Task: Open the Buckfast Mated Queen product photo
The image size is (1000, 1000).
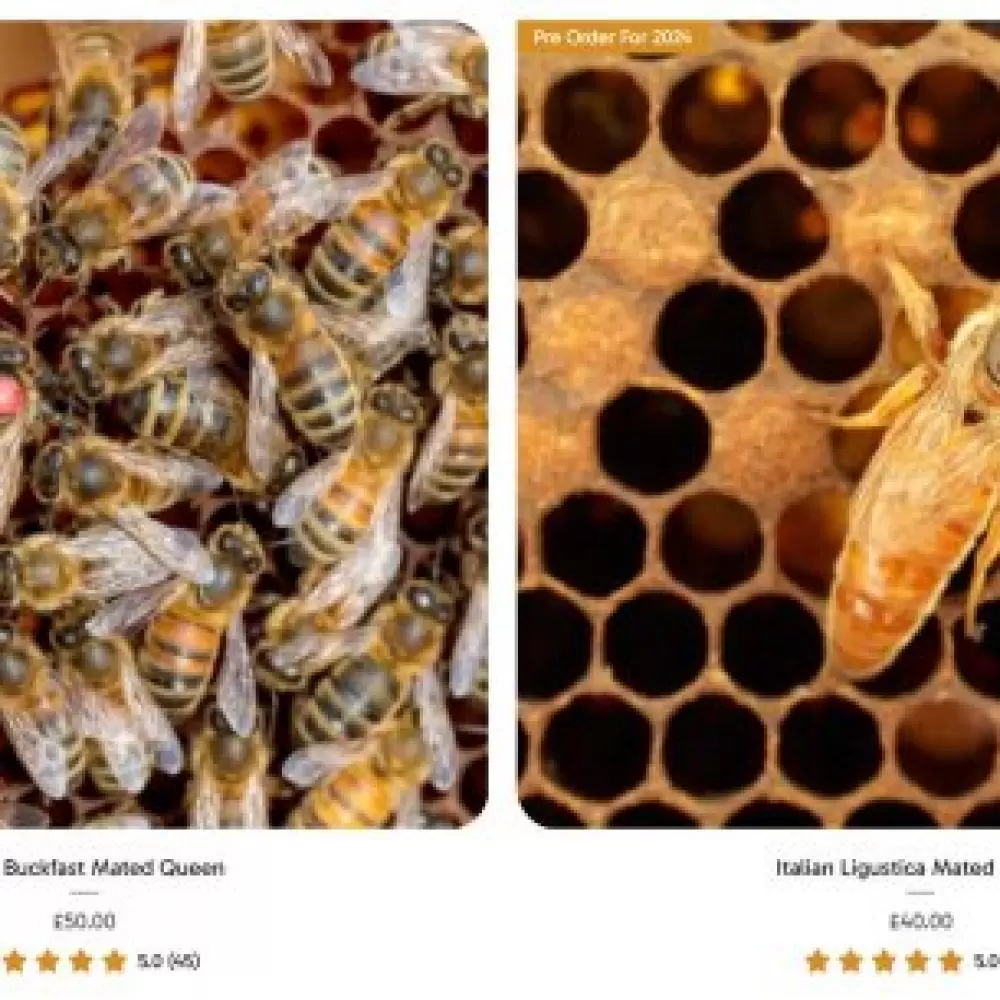Action: [244, 425]
